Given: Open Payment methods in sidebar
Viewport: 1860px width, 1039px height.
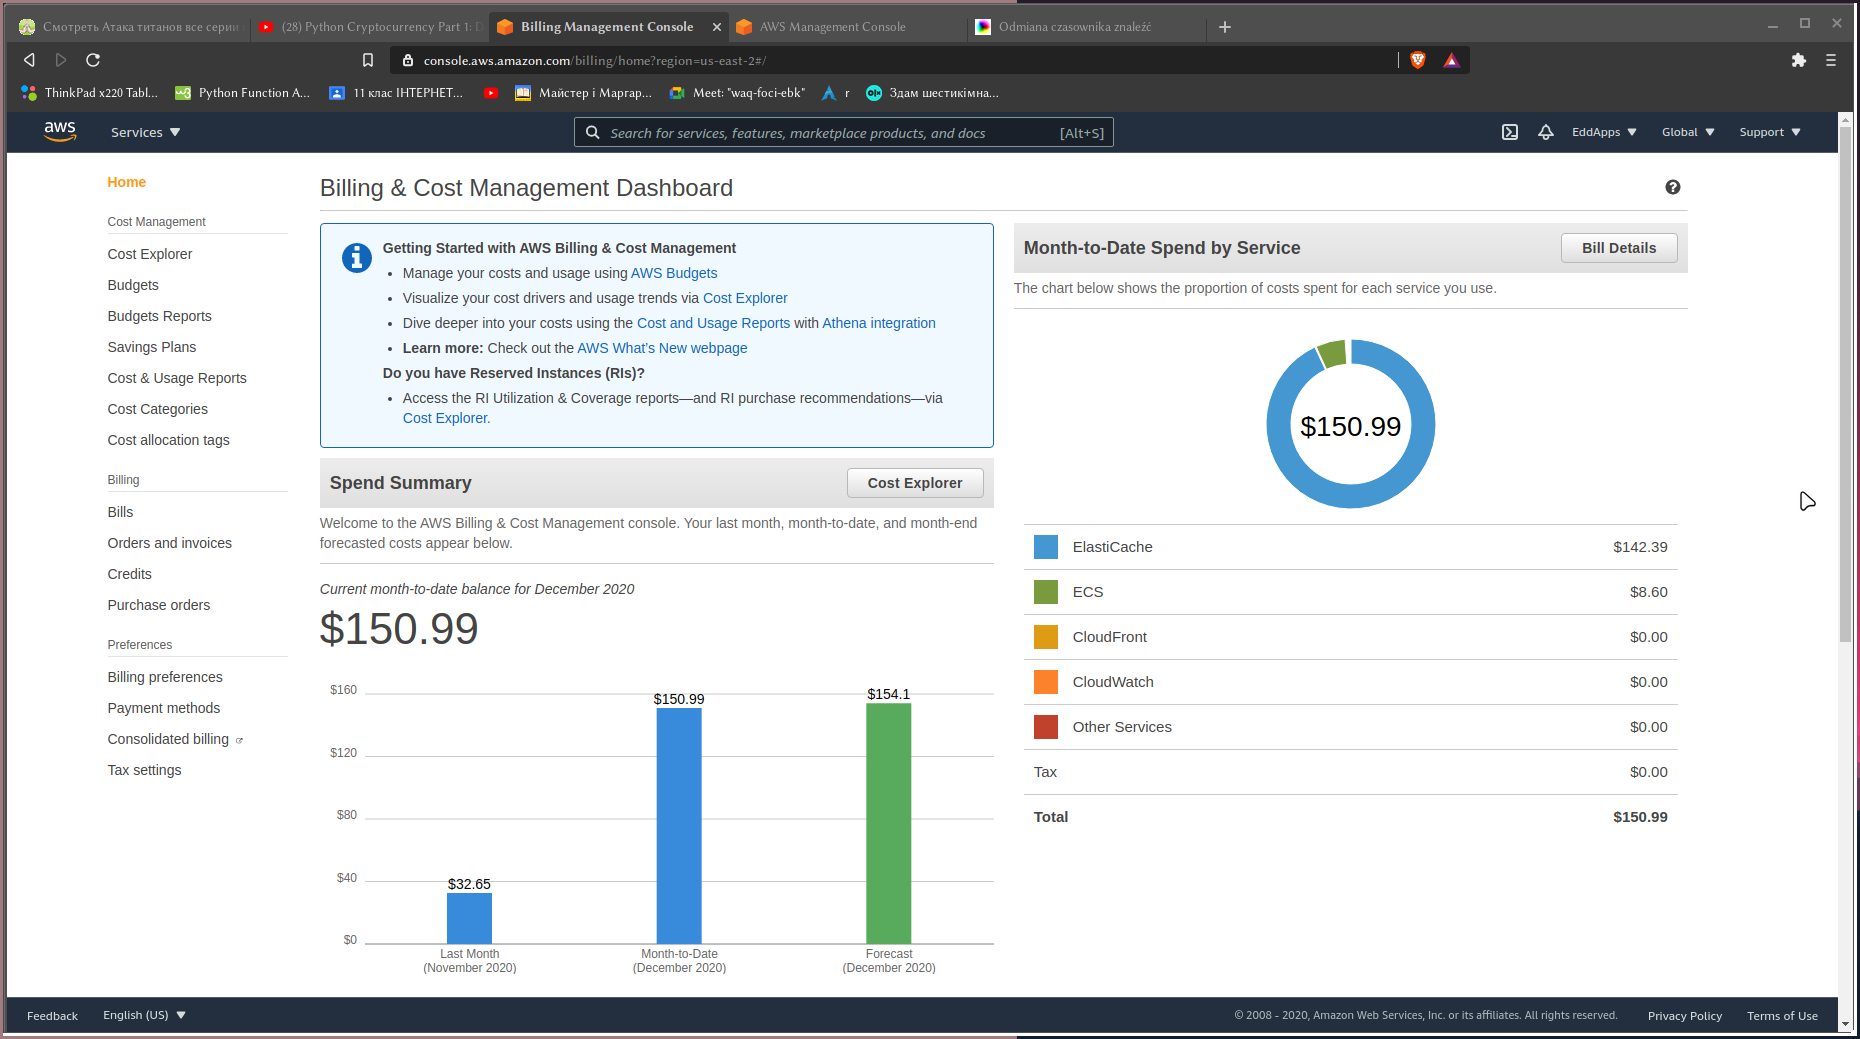Looking at the screenshot, I should pyautogui.click(x=164, y=708).
